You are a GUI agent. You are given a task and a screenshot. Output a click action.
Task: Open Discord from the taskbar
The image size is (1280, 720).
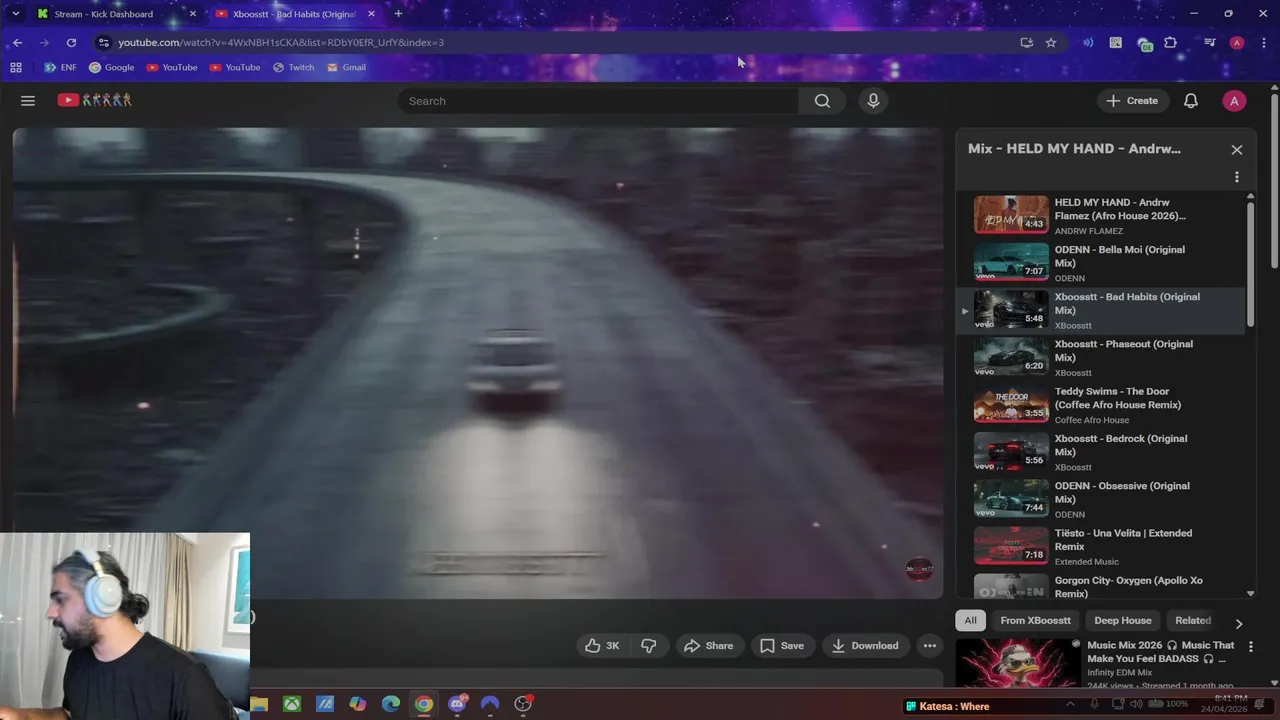pyautogui.click(x=457, y=704)
